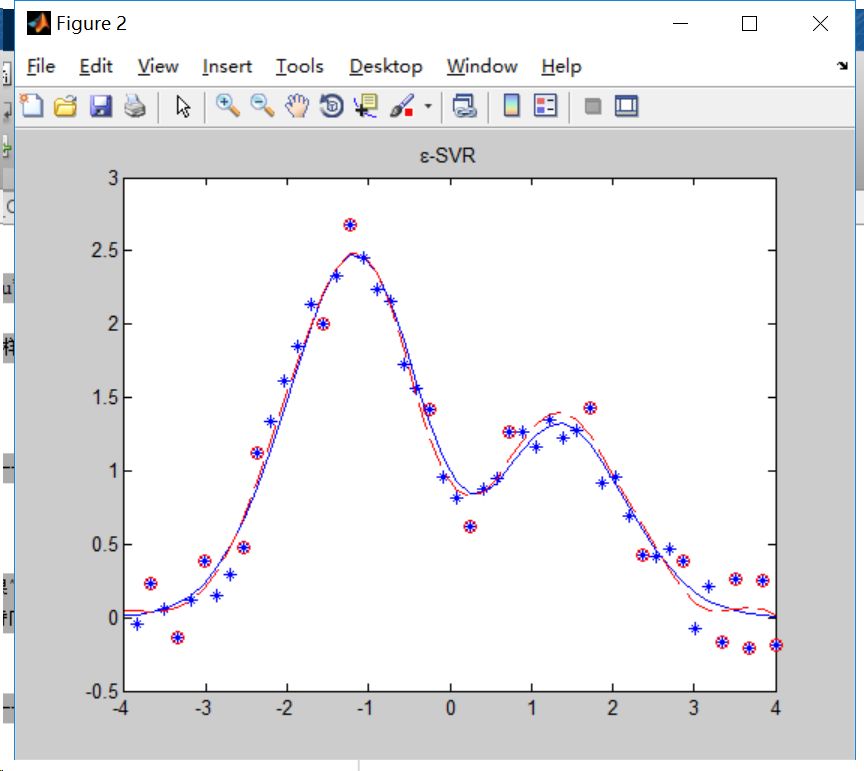Viewport: 864px width, 771px height.
Task: Insert a legend with the toolbar icon
Action: [544, 105]
